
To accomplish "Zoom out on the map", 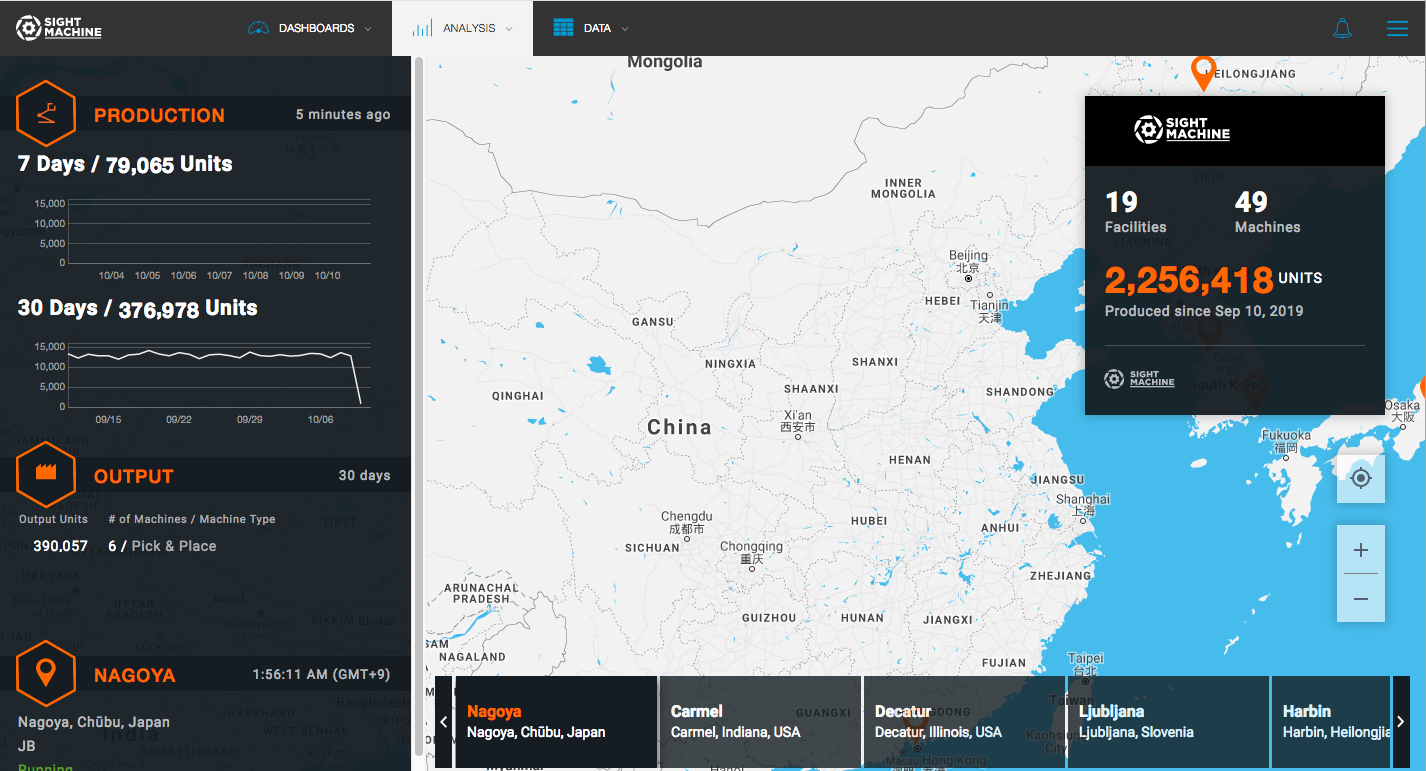I will tap(1361, 598).
